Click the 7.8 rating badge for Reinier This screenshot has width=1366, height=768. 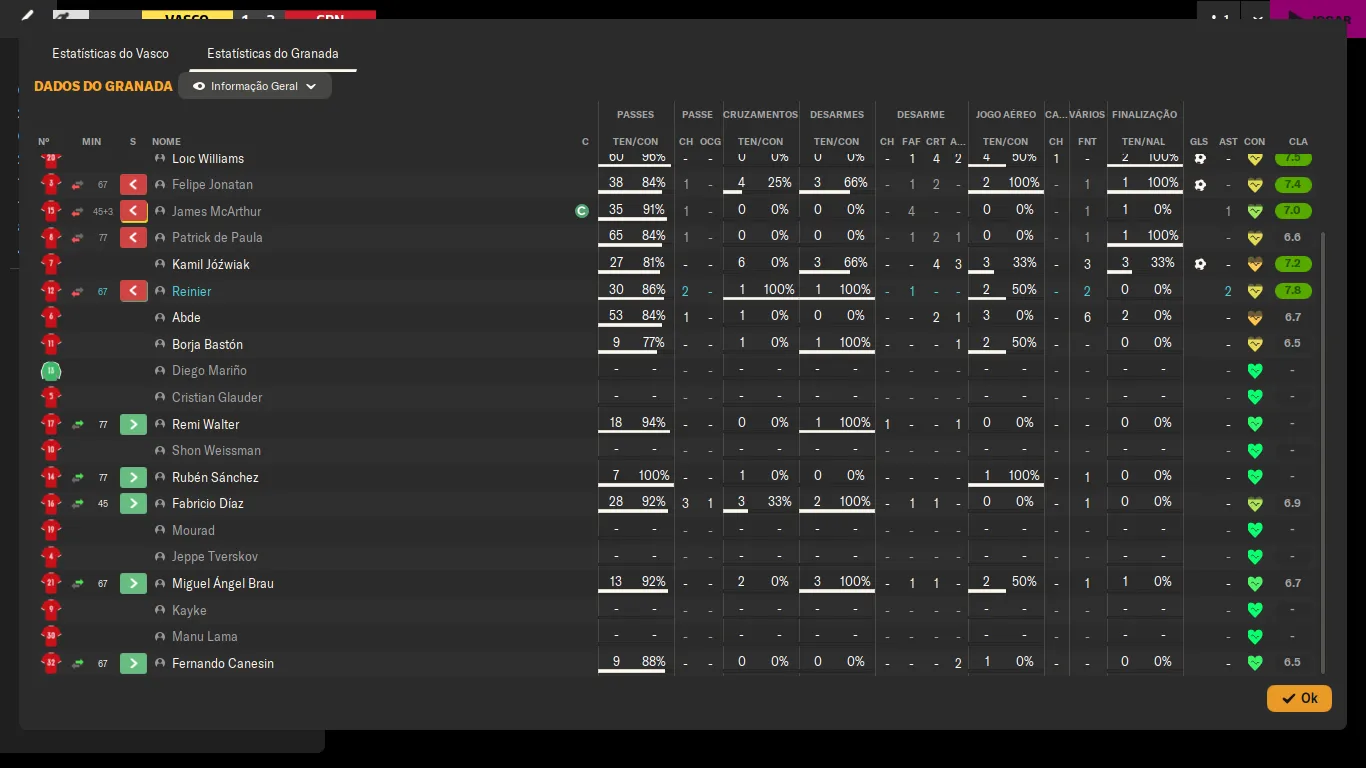[1293, 291]
